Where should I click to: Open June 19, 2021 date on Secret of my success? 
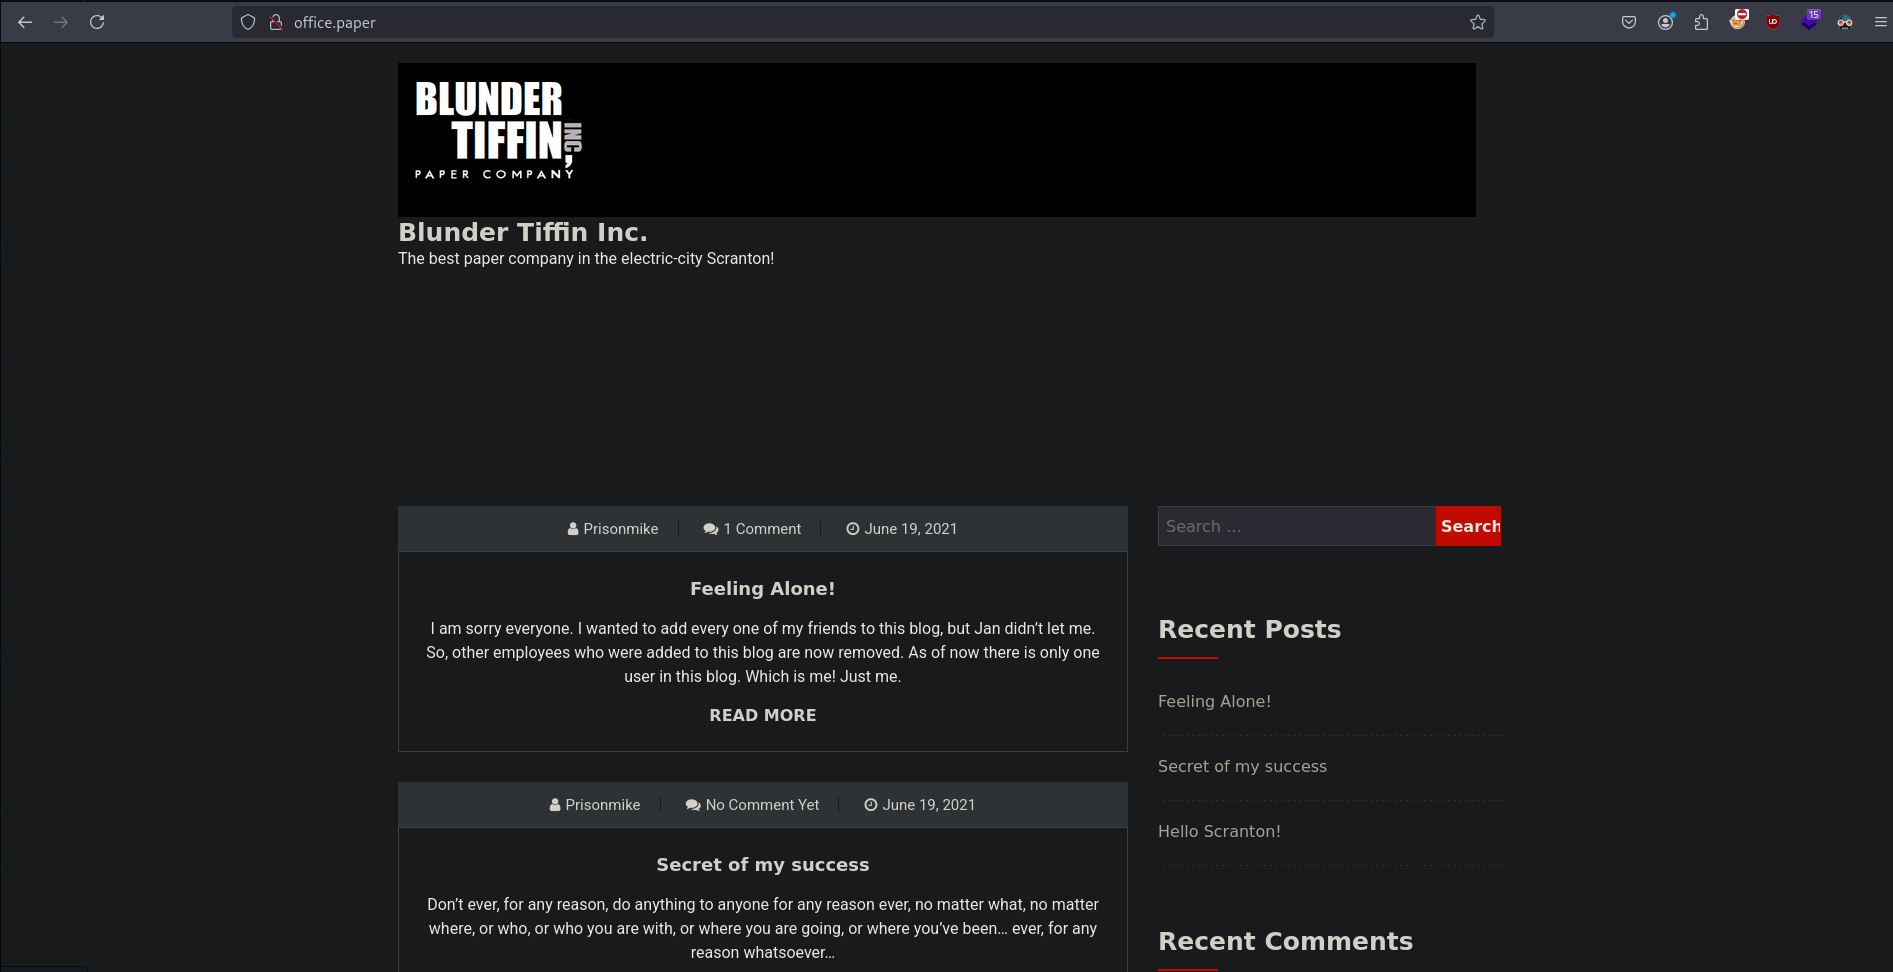[x=920, y=805]
